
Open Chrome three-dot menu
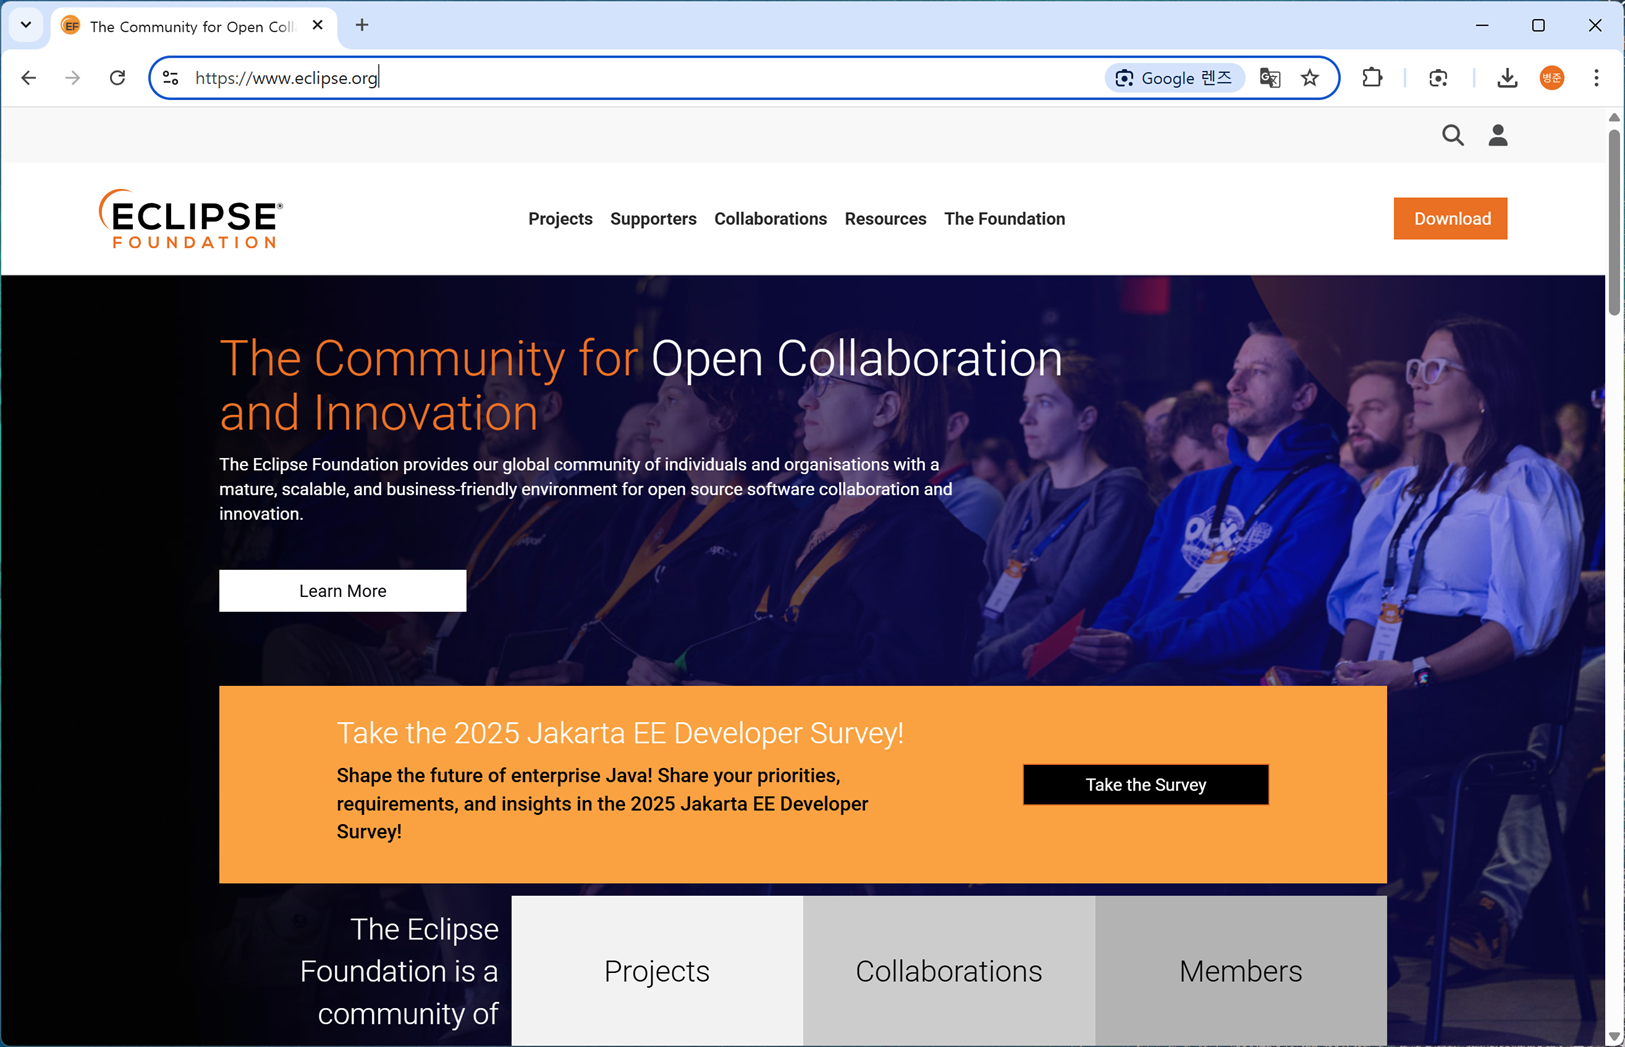pyautogui.click(x=1596, y=78)
